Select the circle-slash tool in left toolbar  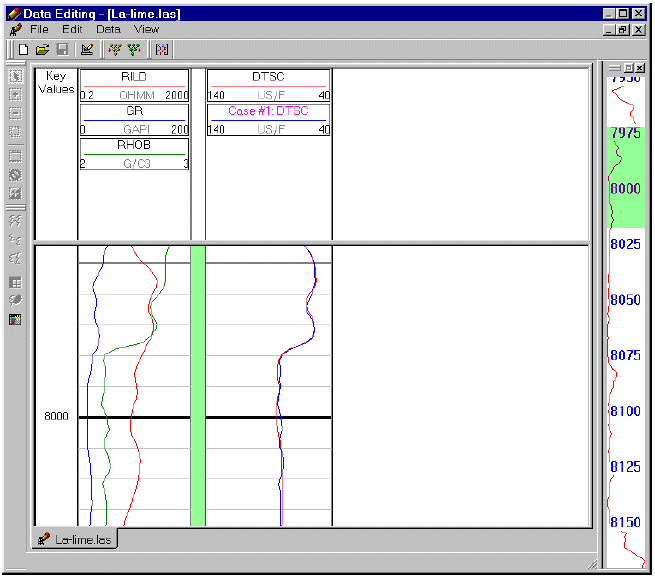[x=15, y=175]
